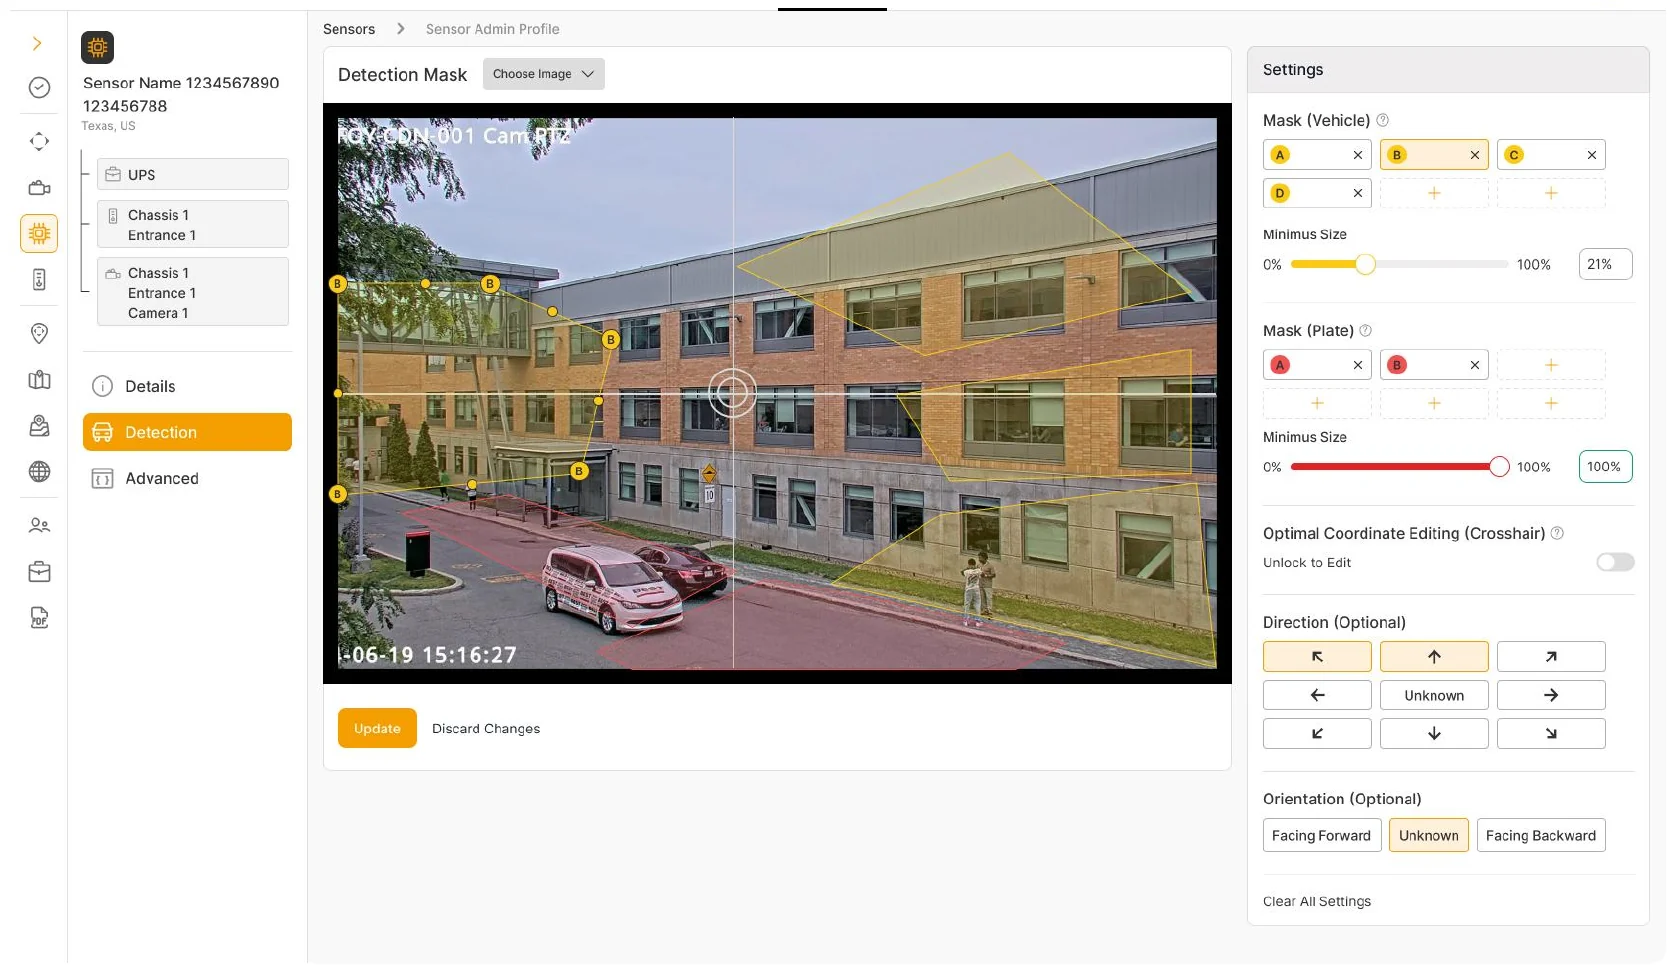The height and width of the screenshot is (972, 1671).
Task: Click the sensor chip logo above Sensor Name
Action: click(98, 47)
